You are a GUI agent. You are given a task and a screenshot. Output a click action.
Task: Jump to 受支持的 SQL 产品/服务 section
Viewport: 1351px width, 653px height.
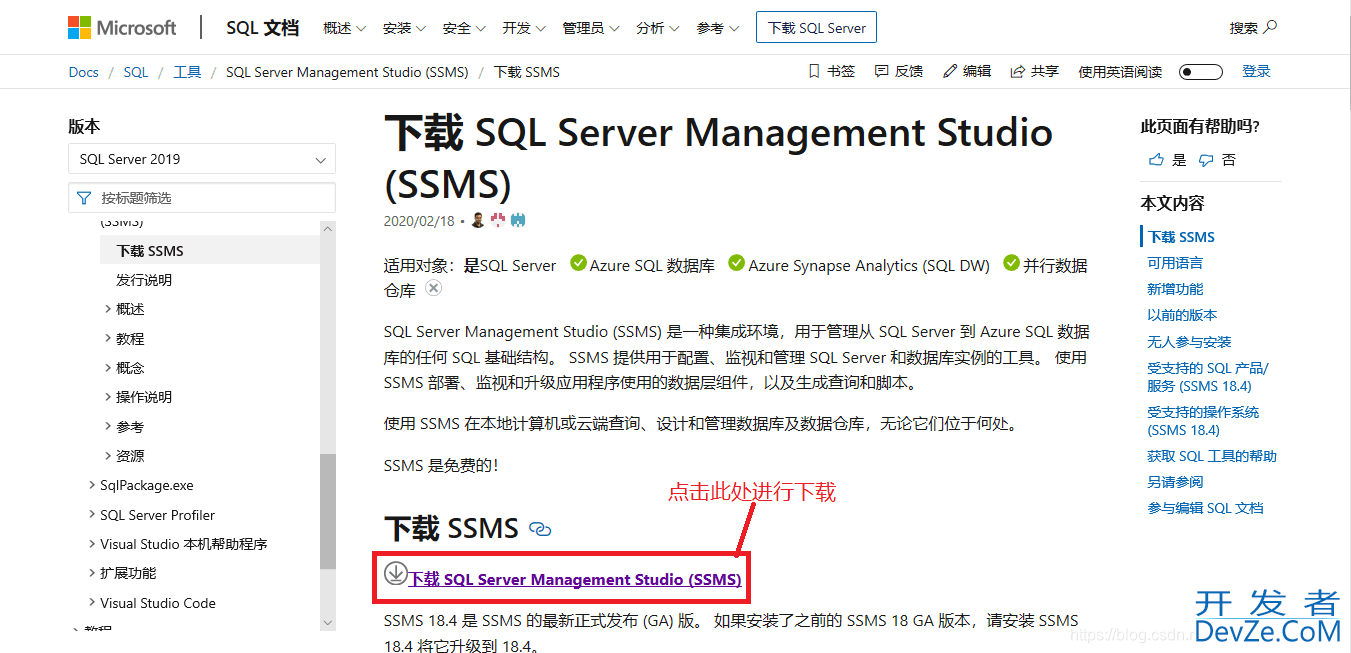[x=1207, y=377]
